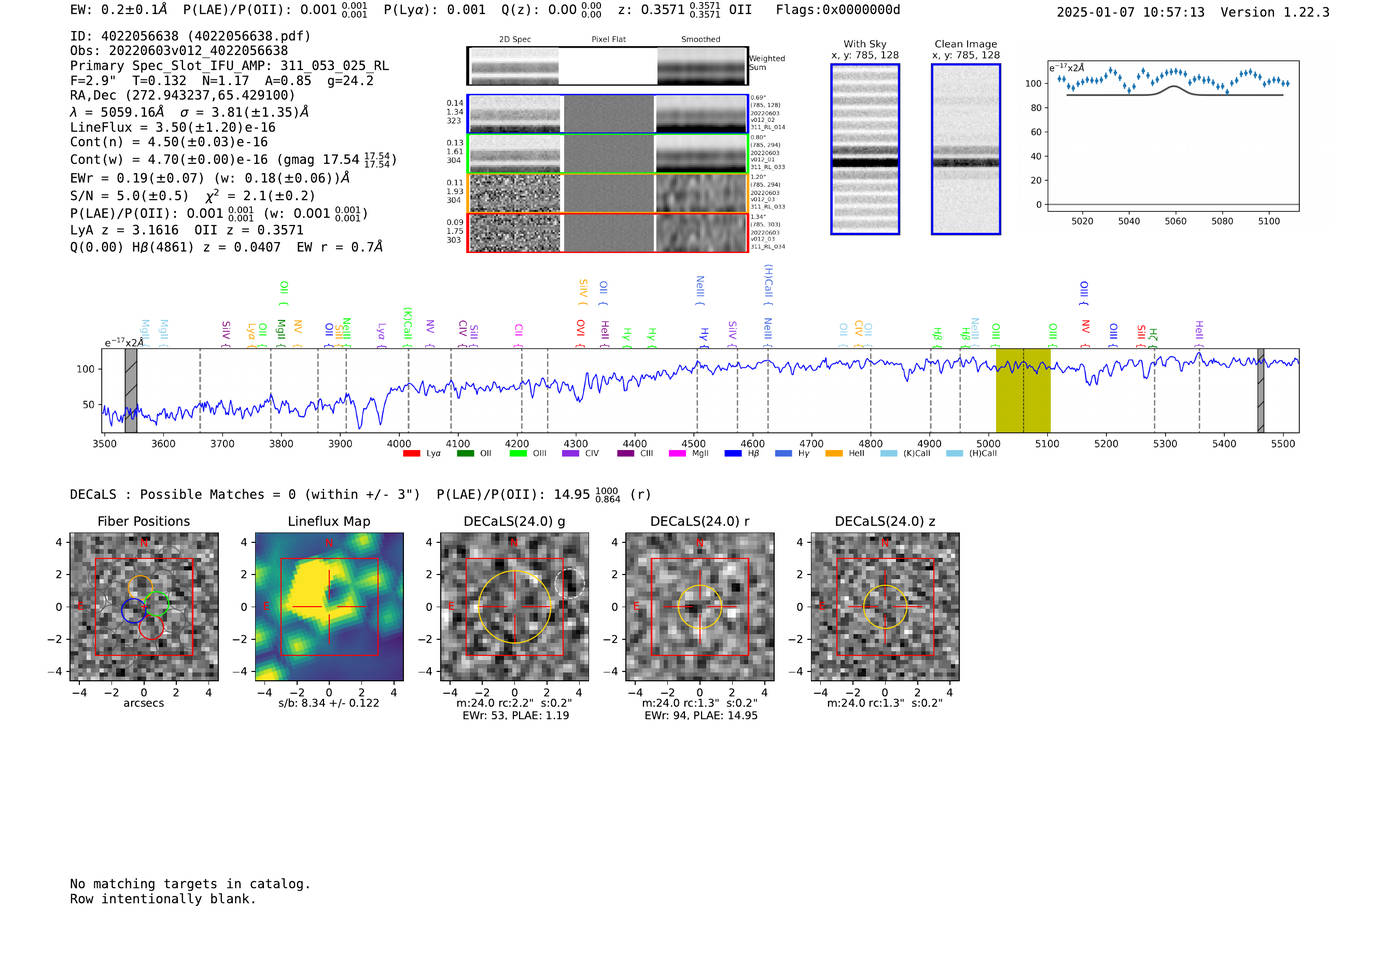Screen dimensions: 1400x953
Task: Click the S/N = 5.0(±0.5) text
Action: (x=129, y=196)
